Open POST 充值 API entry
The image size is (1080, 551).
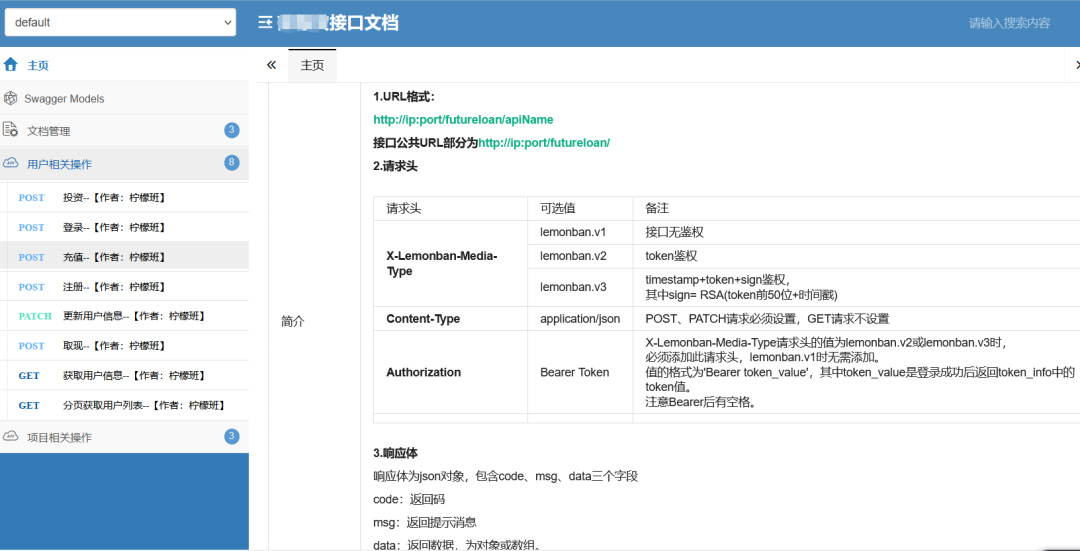(124, 257)
